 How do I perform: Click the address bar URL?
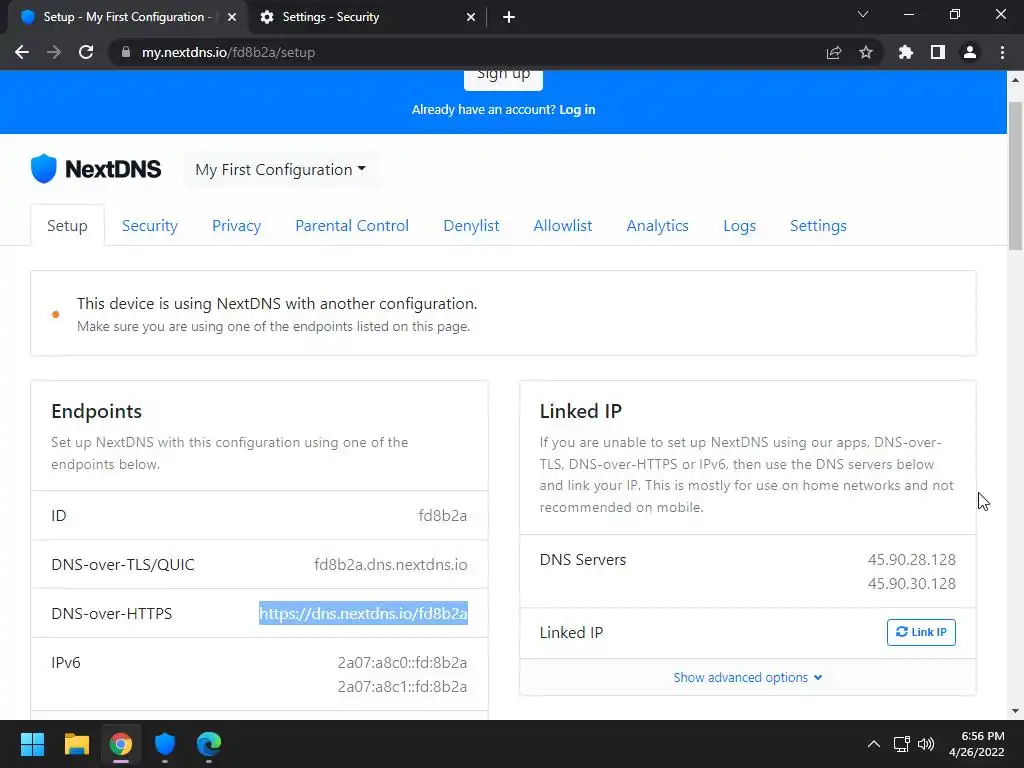tap(229, 52)
